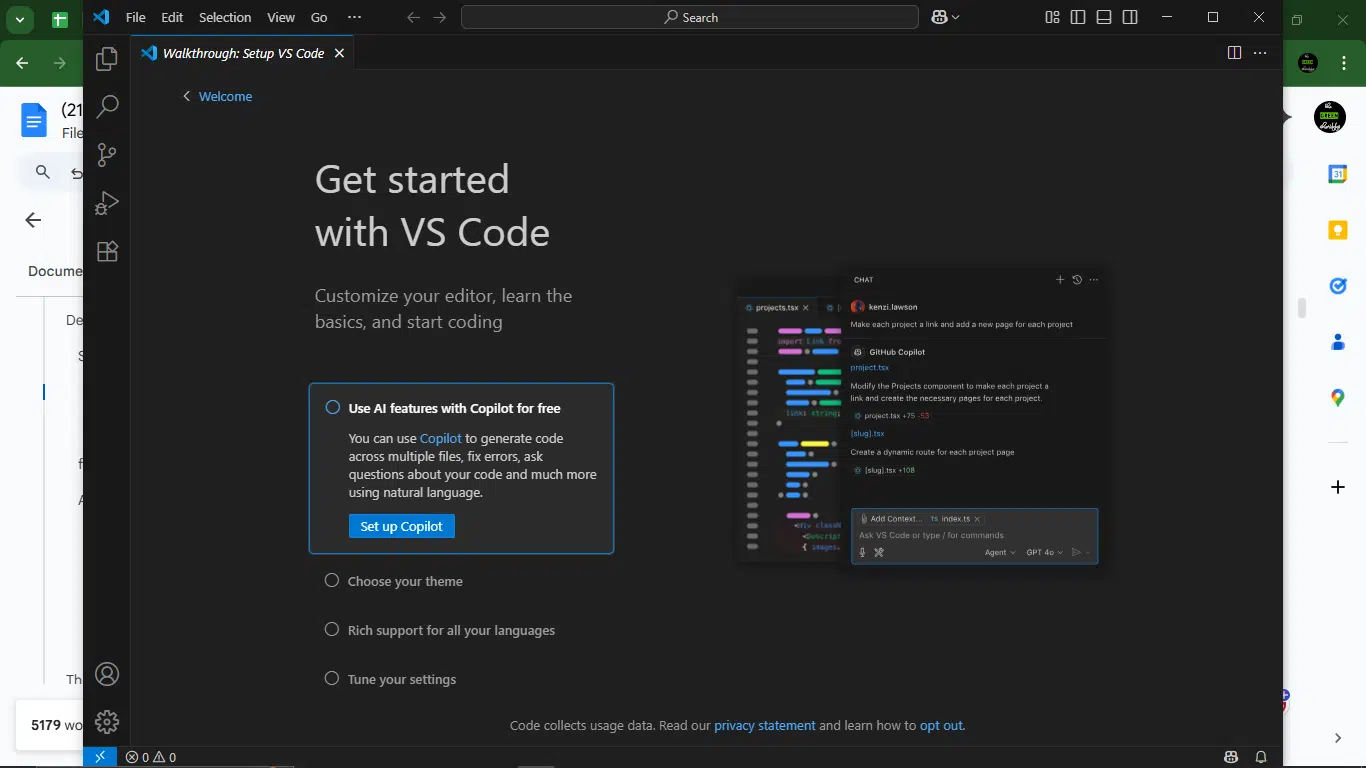Click the 'Set up Copilot' button
1366x768 pixels.
[401, 526]
